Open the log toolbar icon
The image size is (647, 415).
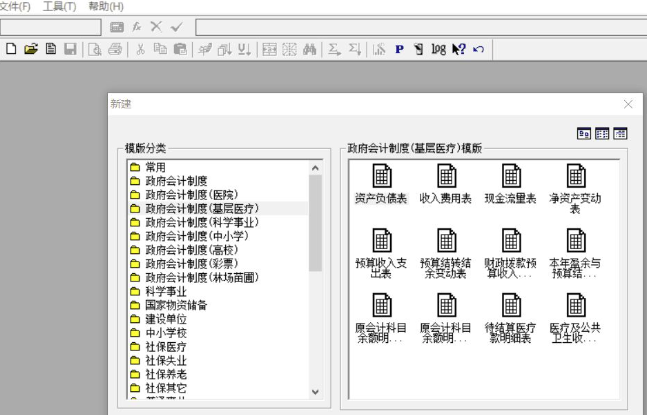[x=438, y=50]
